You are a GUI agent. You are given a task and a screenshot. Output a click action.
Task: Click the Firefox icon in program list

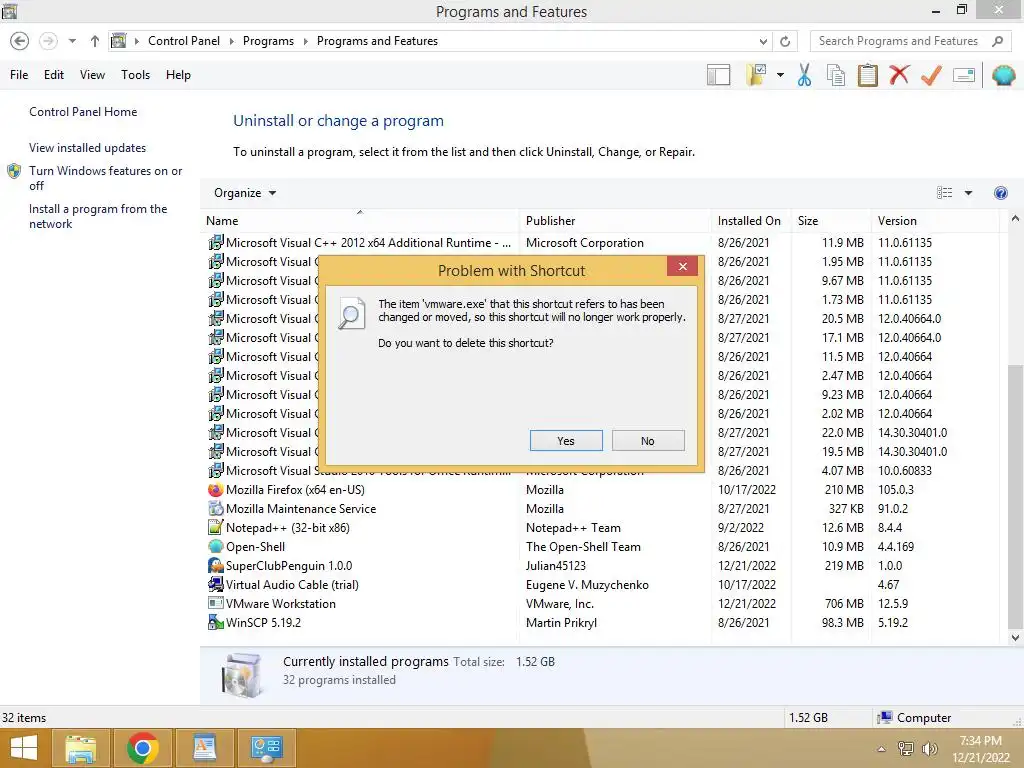point(216,490)
